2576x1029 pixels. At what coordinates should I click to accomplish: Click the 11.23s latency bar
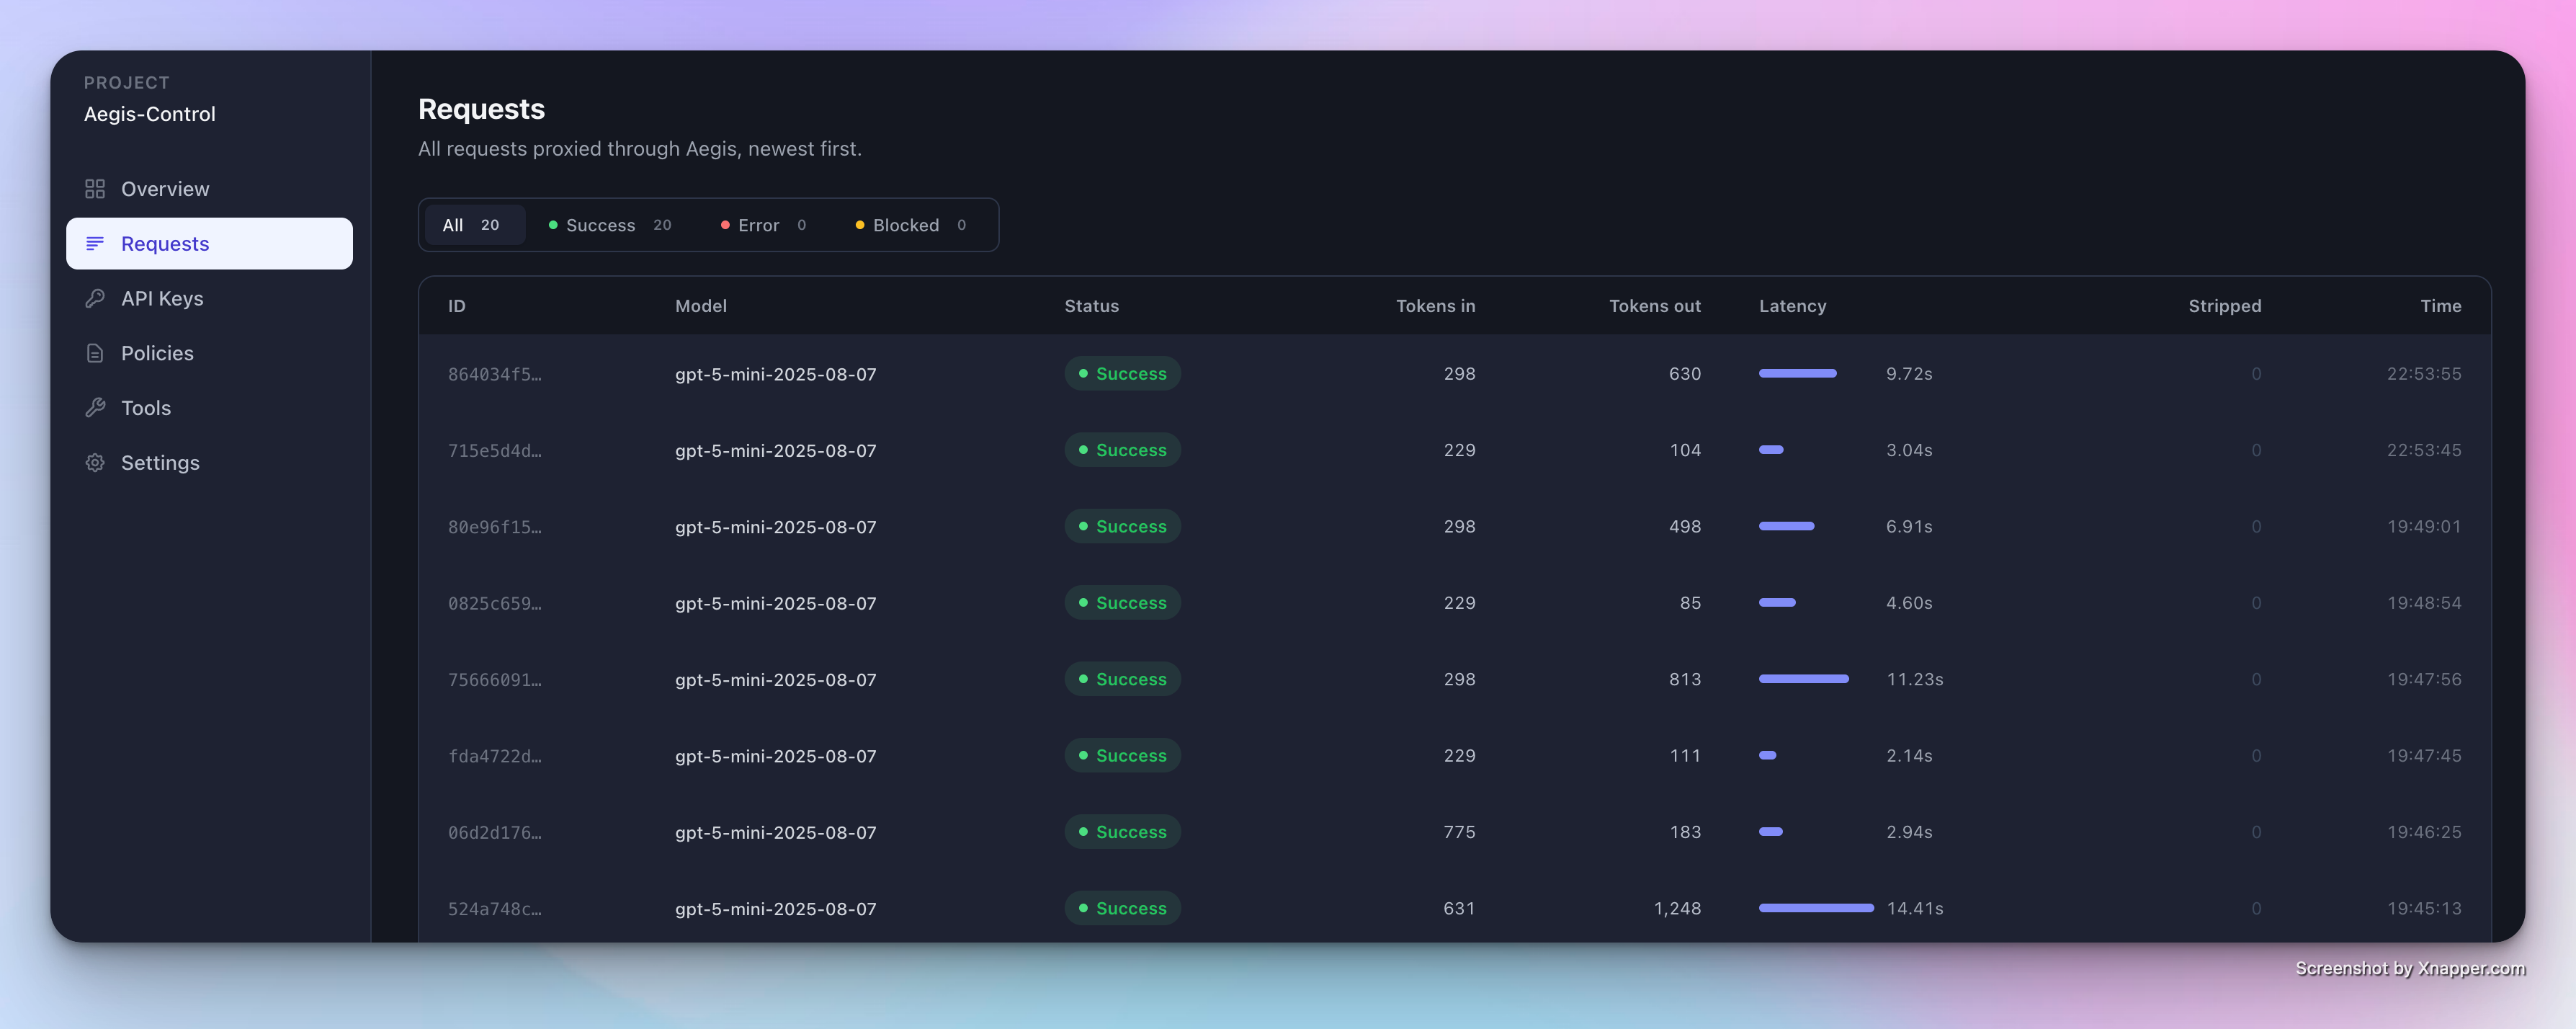[x=1803, y=679]
